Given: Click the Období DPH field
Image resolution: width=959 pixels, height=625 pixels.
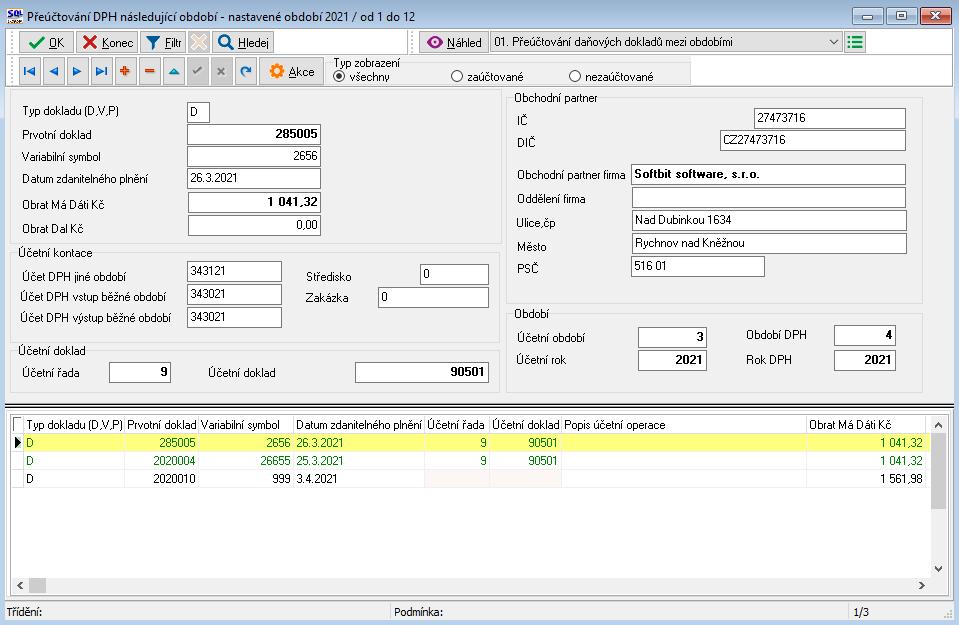Looking at the screenshot, I should pos(865,336).
